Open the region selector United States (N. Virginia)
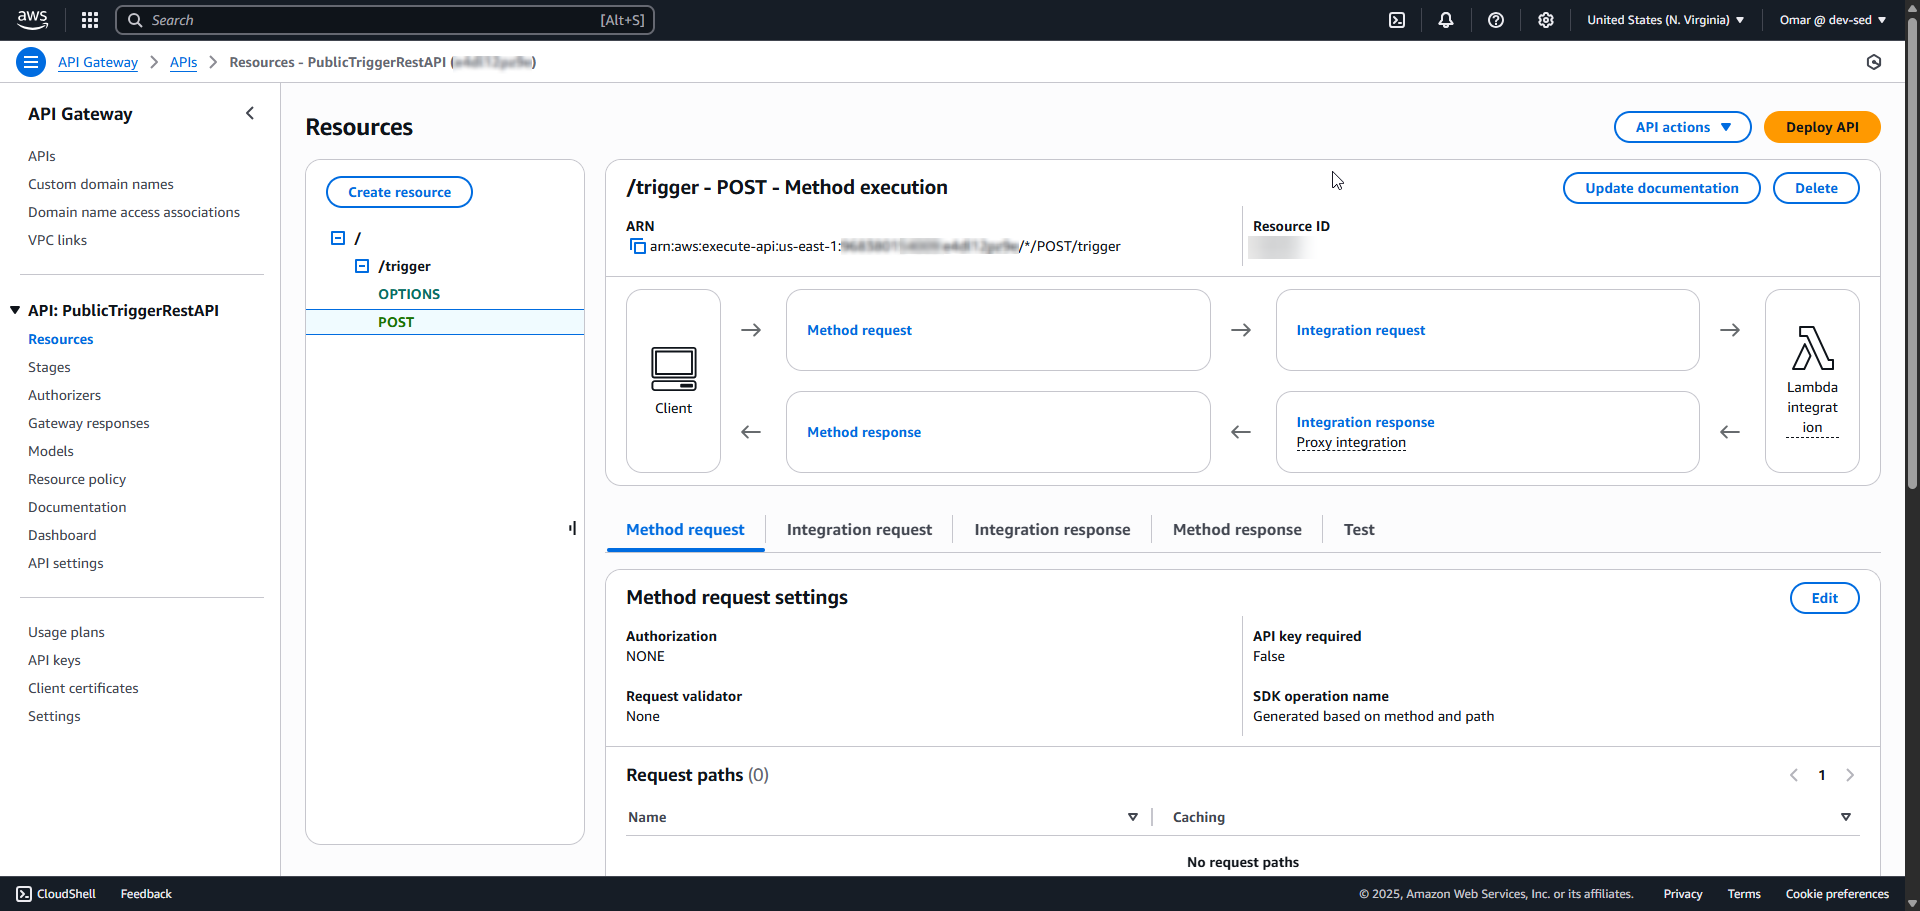 click(1666, 20)
